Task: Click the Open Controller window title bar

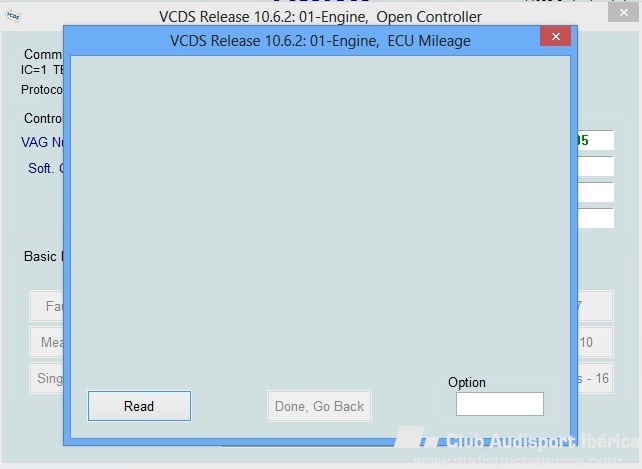Action: pyautogui.click(x=320, y=16)
